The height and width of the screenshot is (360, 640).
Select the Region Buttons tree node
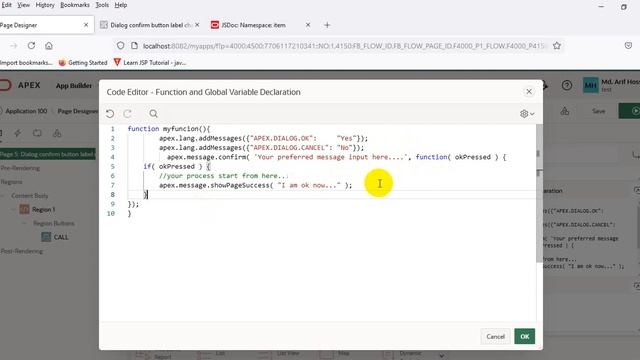[53, 223]
